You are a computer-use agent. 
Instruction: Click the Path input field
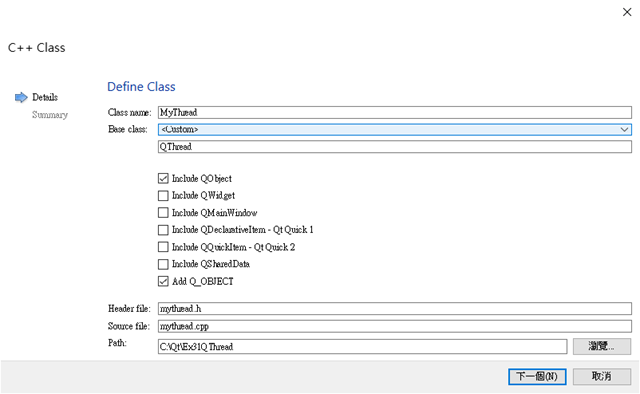(362, 347)
